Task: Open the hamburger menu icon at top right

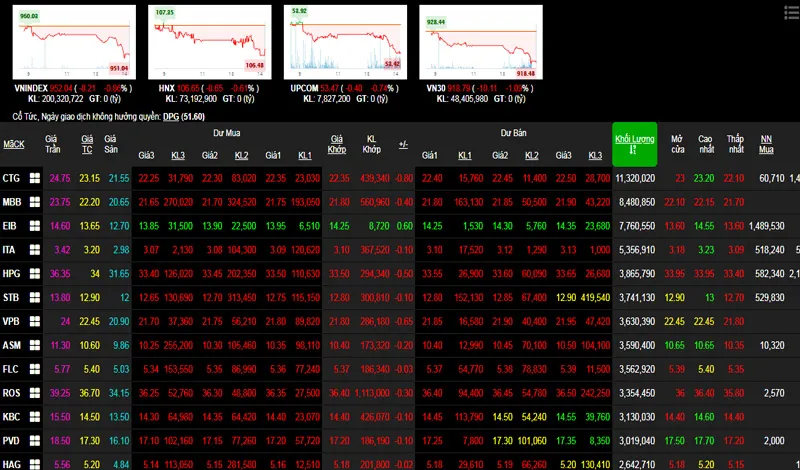Action: (x=791, y=13)
